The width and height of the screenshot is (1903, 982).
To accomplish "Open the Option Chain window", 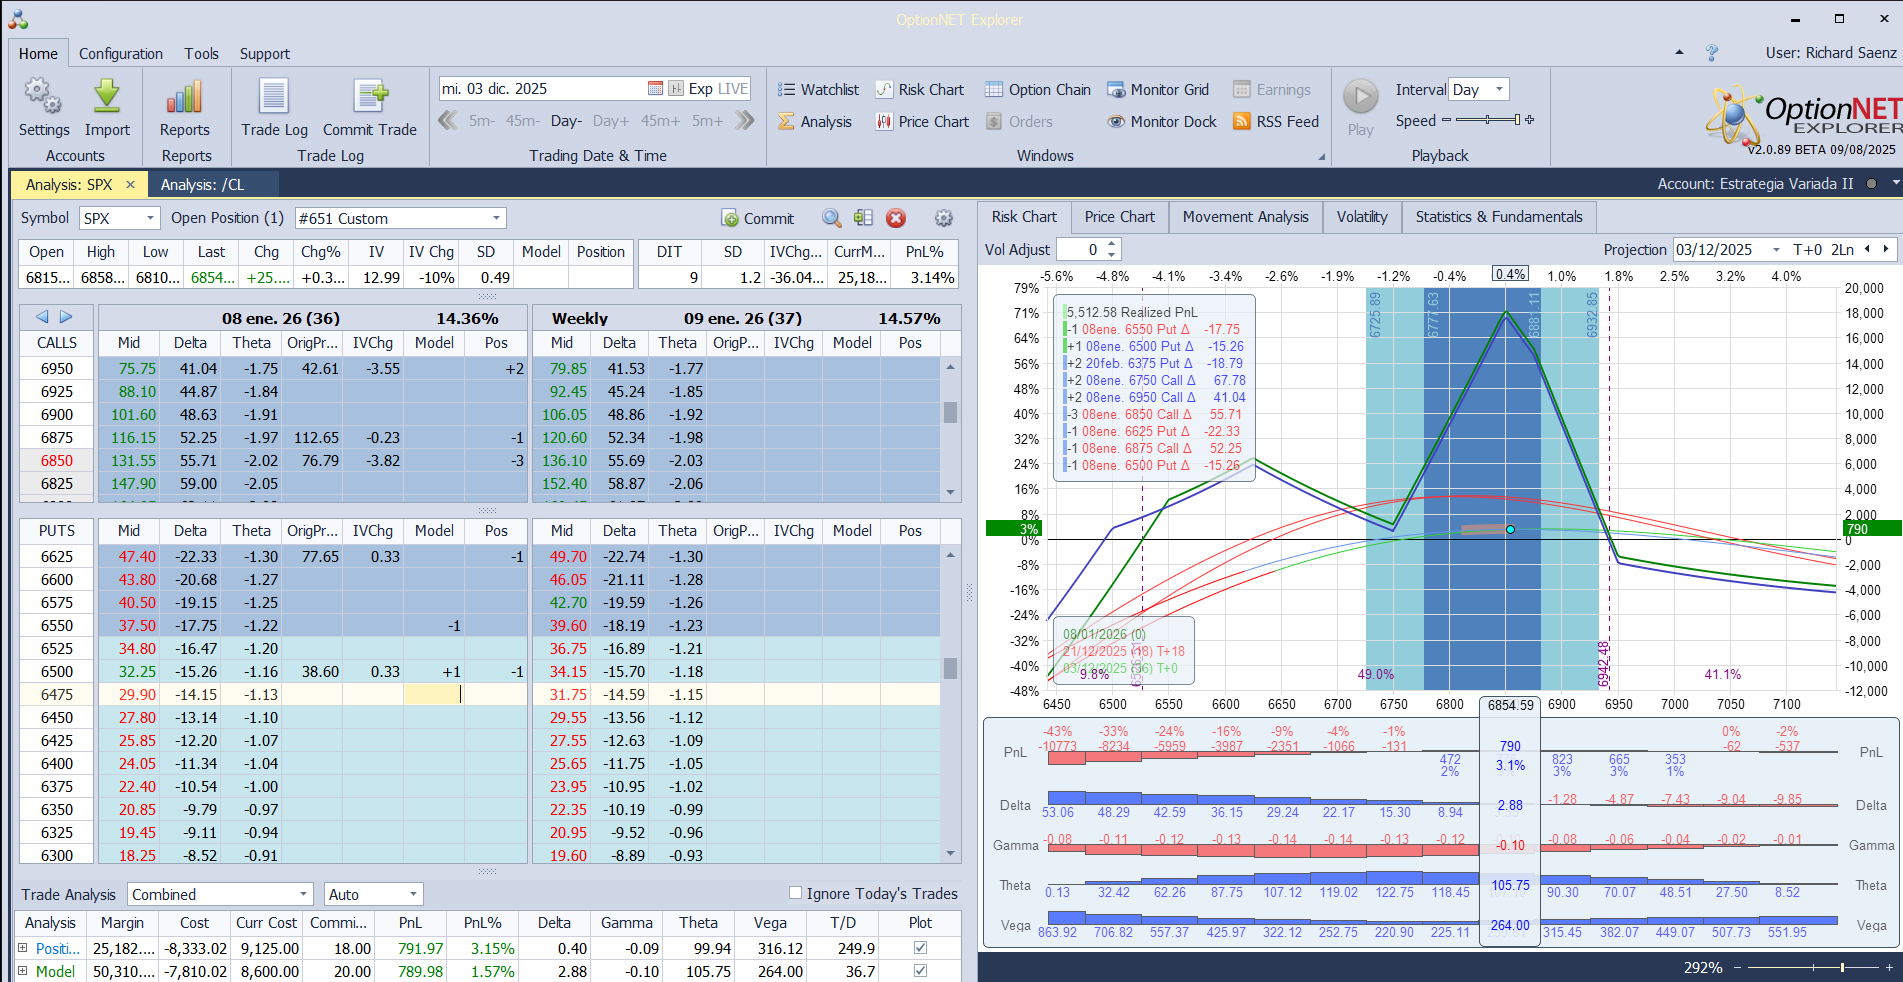I will [x=1038, y=89].
